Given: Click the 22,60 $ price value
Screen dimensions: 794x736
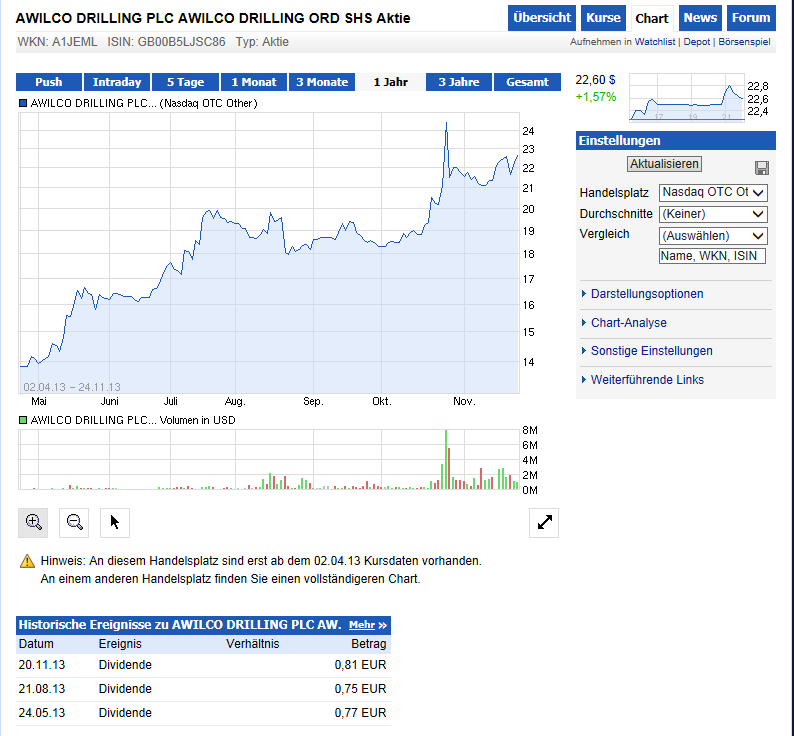Looking at the screenshot, I should pyautogui.click(x=596, y=80).
